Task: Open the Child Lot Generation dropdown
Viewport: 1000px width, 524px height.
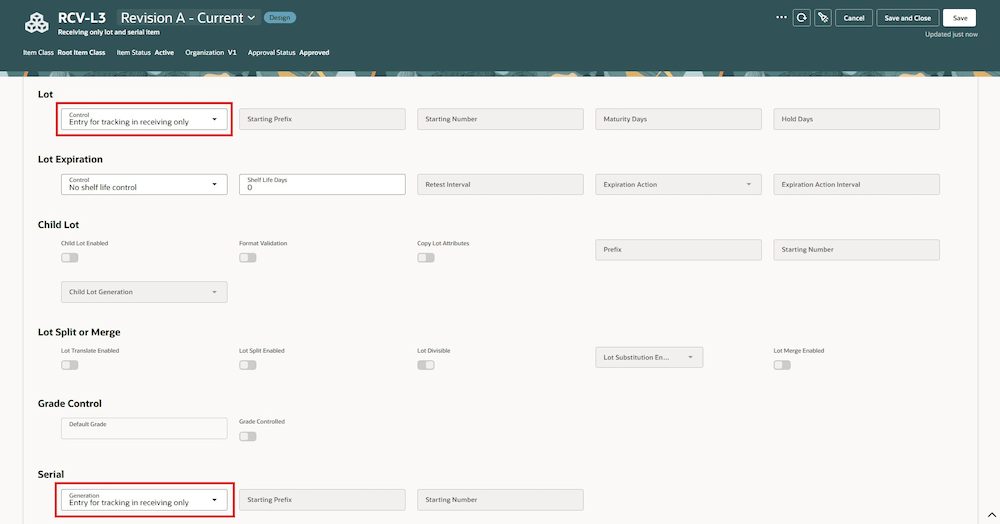Action: (144, 292)
